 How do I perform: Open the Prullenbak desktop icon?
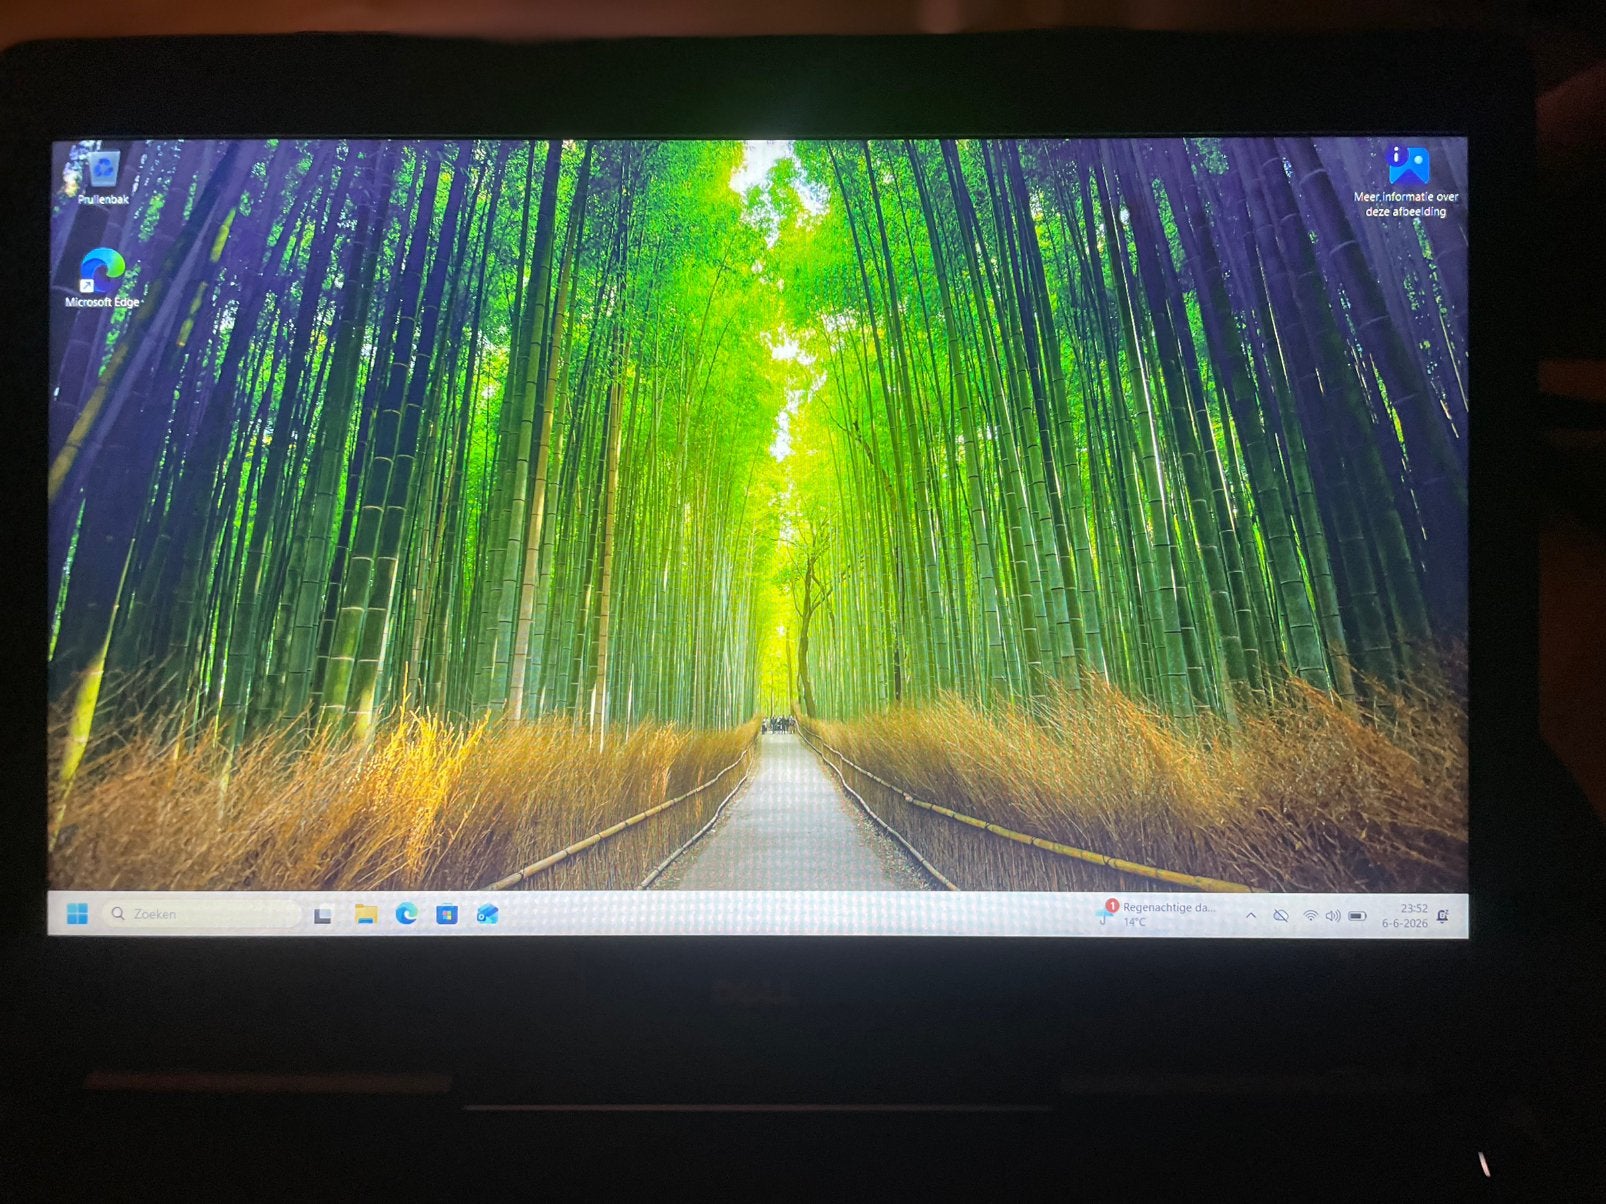tap(103, 176)
